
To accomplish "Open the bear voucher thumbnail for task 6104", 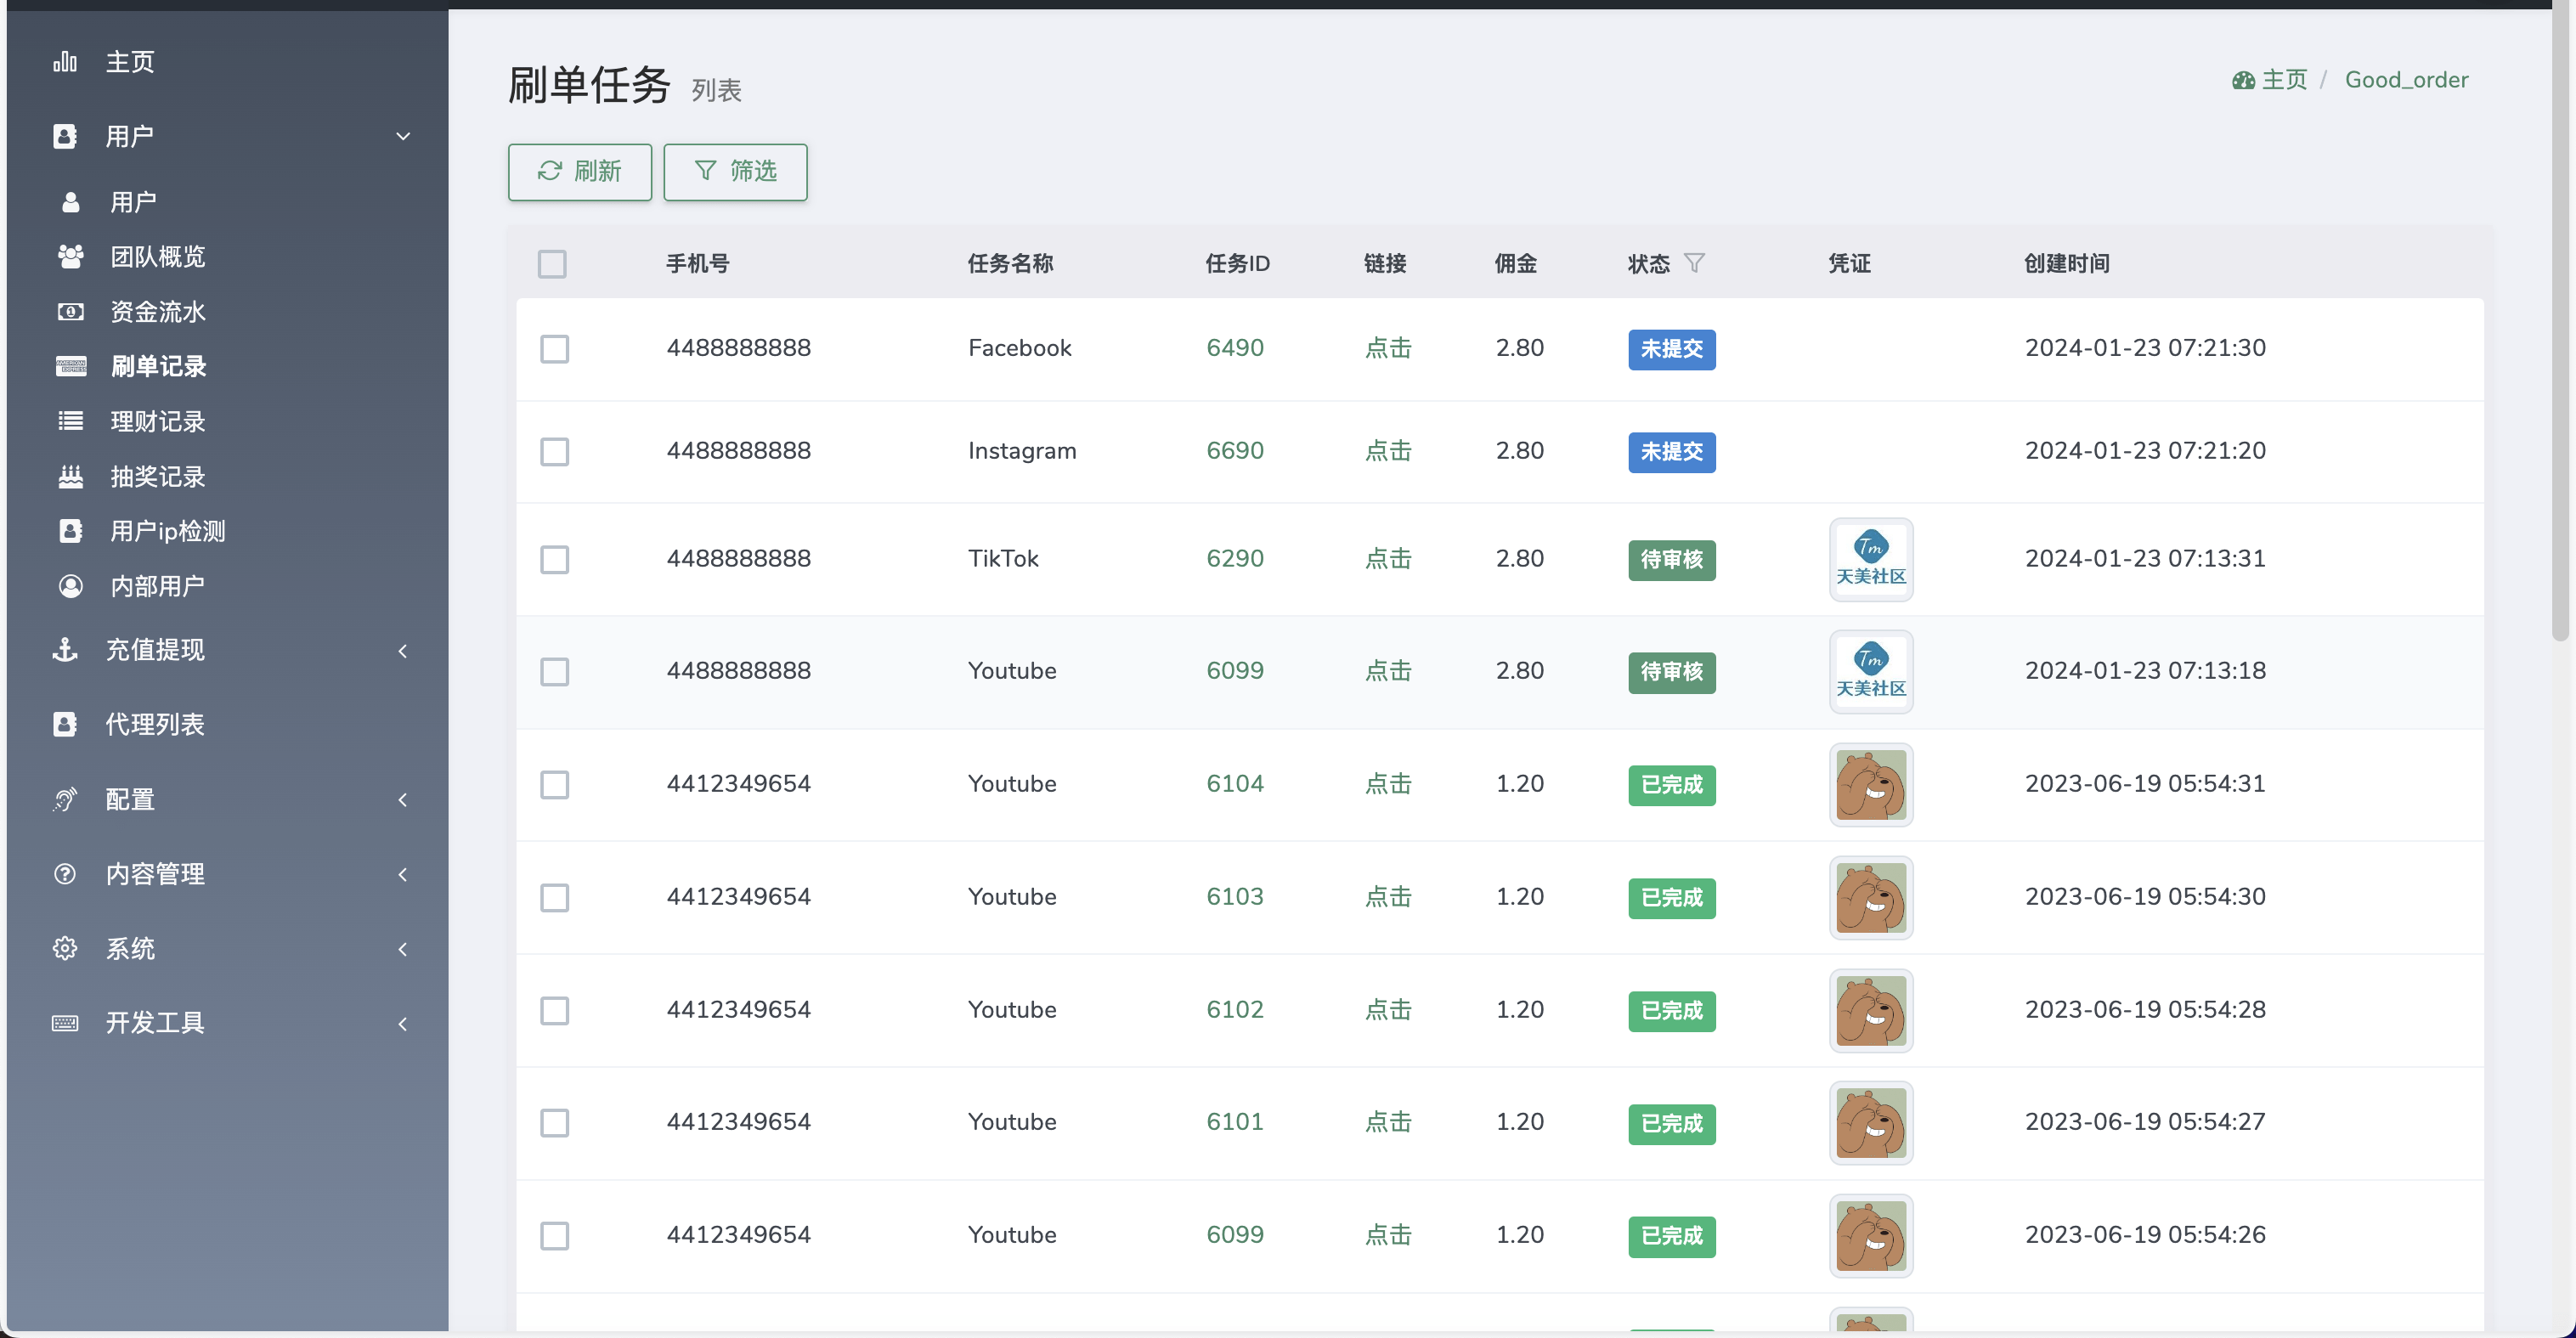I will pyautogui.click(x=1871, y=785).
